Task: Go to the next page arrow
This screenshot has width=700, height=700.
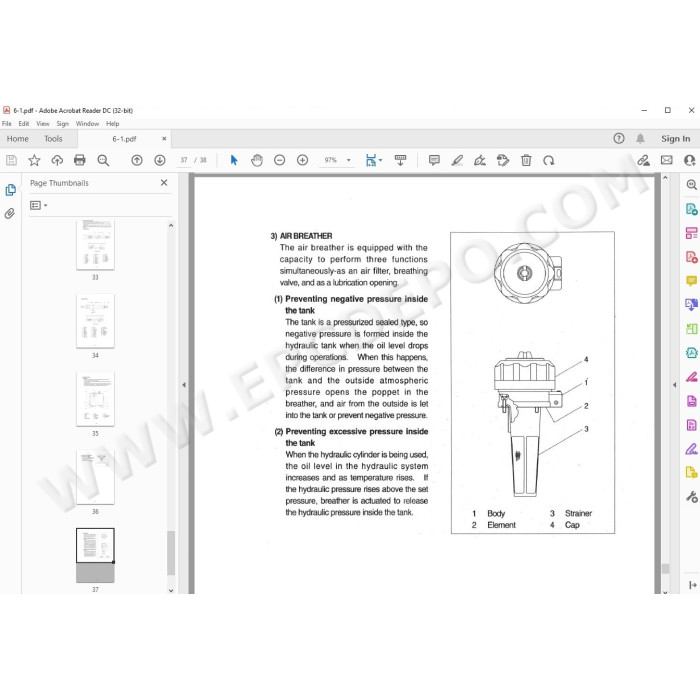Action: [x=160, y=160]
